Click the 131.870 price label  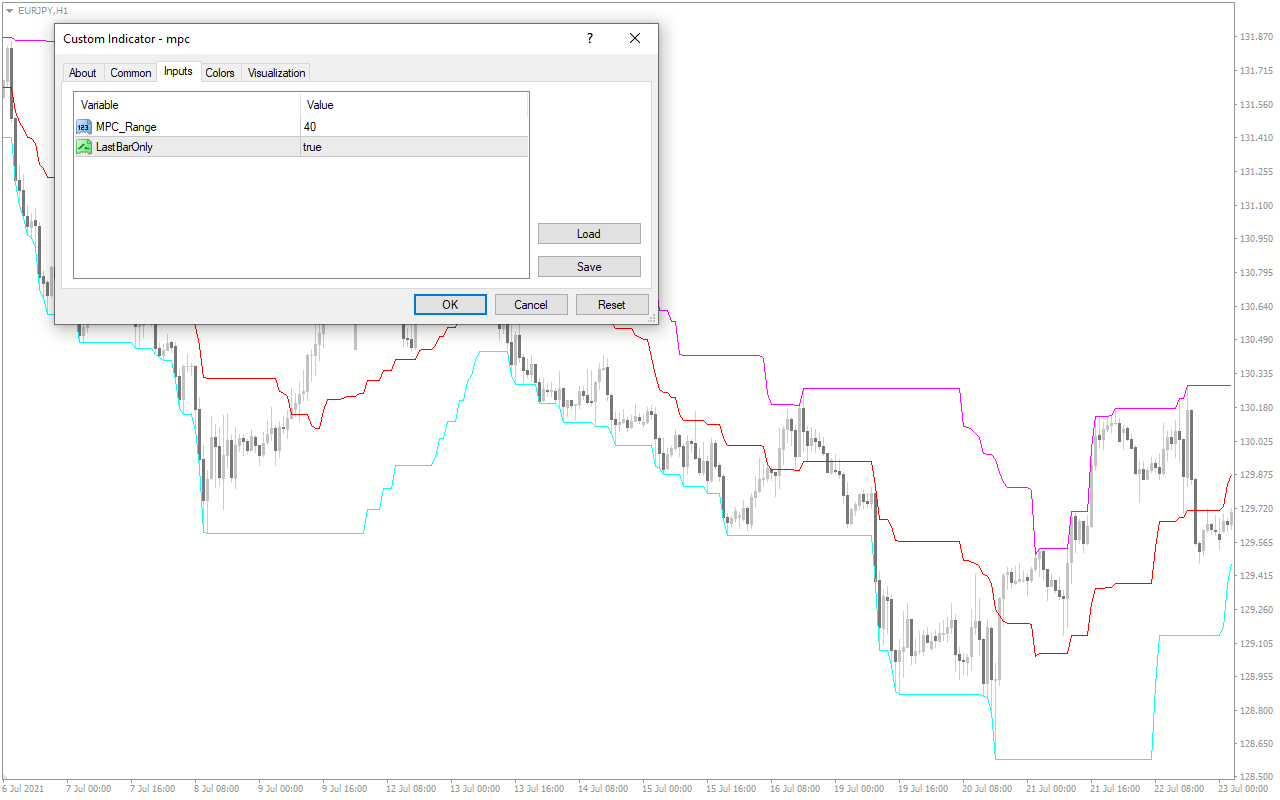click(1255, 38)
